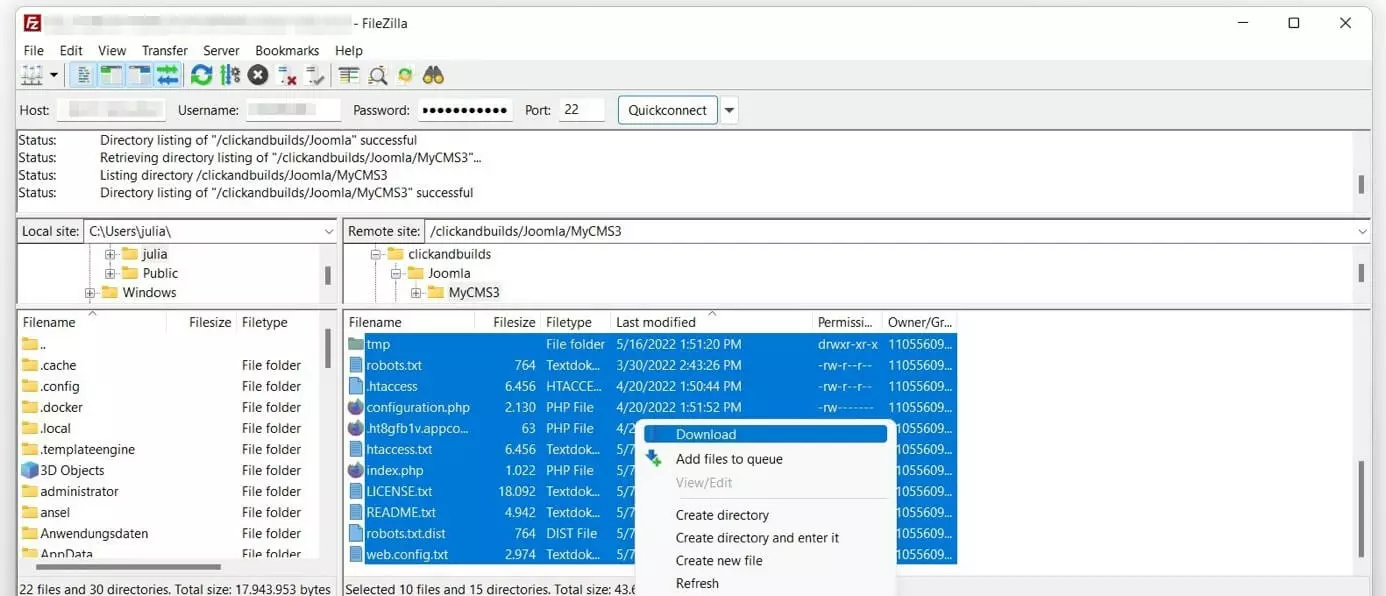Open Quickconnect history dropdown arrow
Screen dimensions: 1386x596
pos(730,110)
